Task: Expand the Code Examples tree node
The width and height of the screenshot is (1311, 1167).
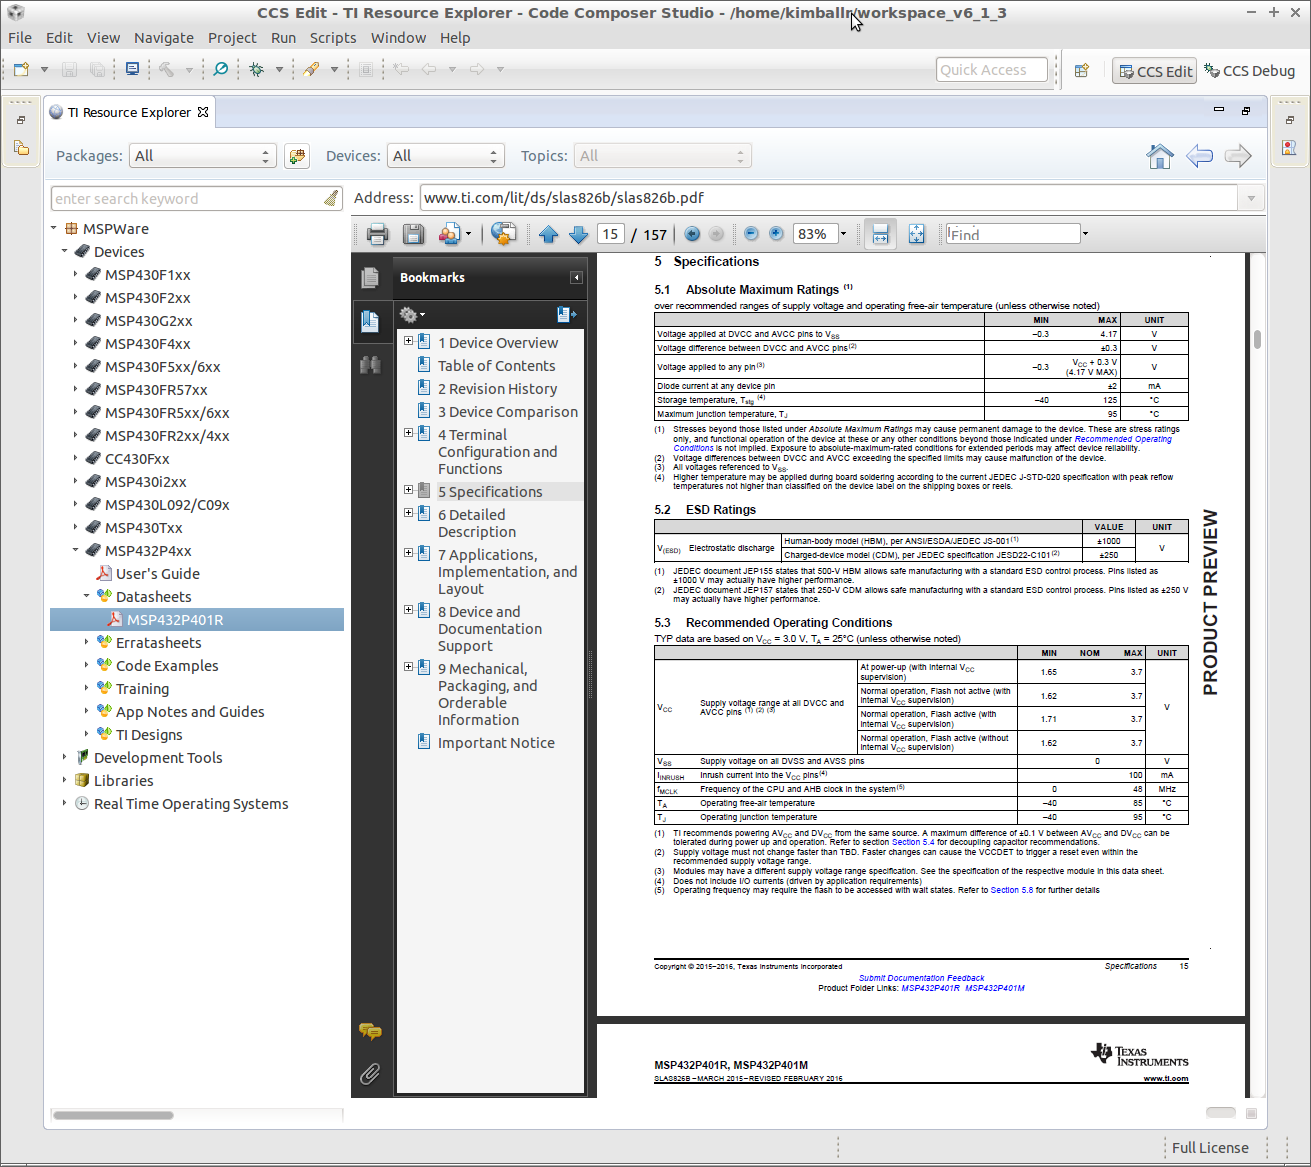Action: tap(86, 665)
